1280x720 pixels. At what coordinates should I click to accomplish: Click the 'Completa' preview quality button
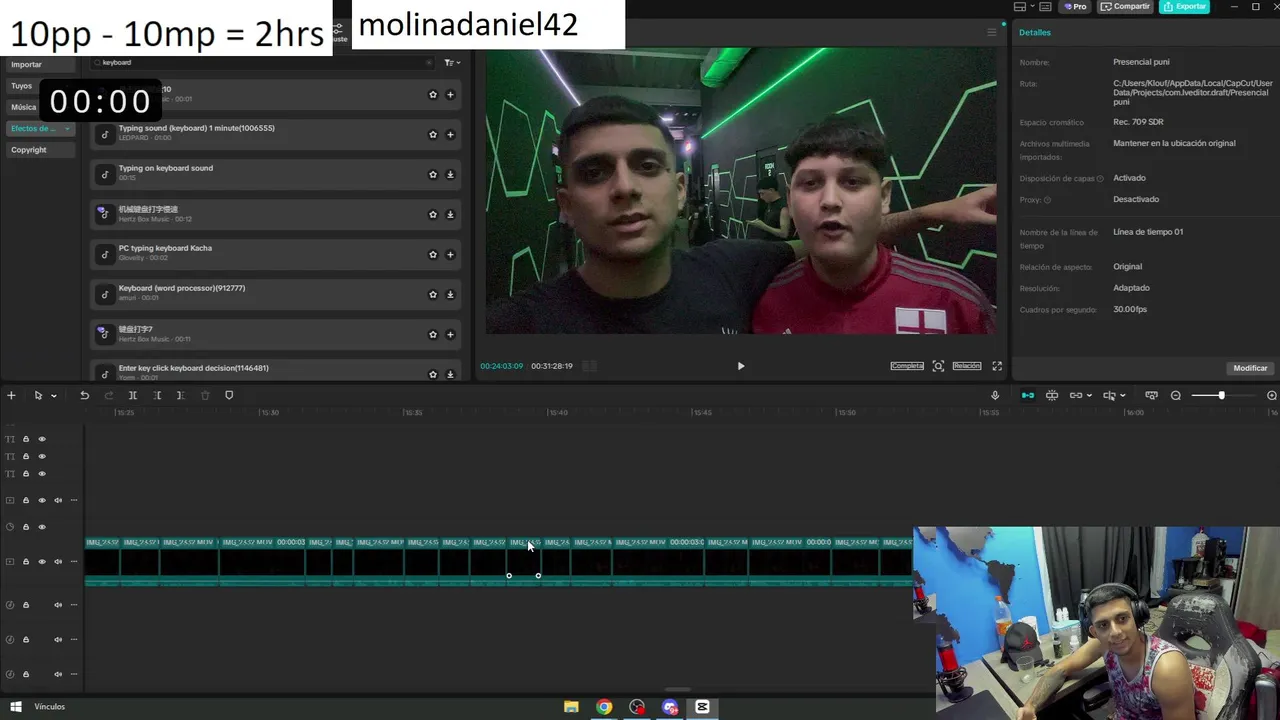(907, 366)
